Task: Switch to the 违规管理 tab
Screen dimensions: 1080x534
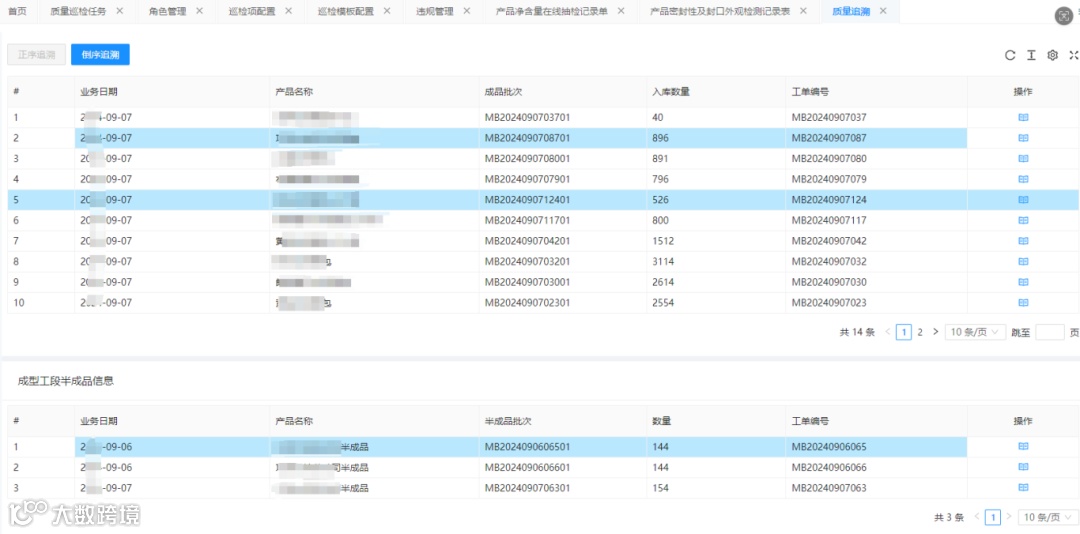Action: (435, 12)
